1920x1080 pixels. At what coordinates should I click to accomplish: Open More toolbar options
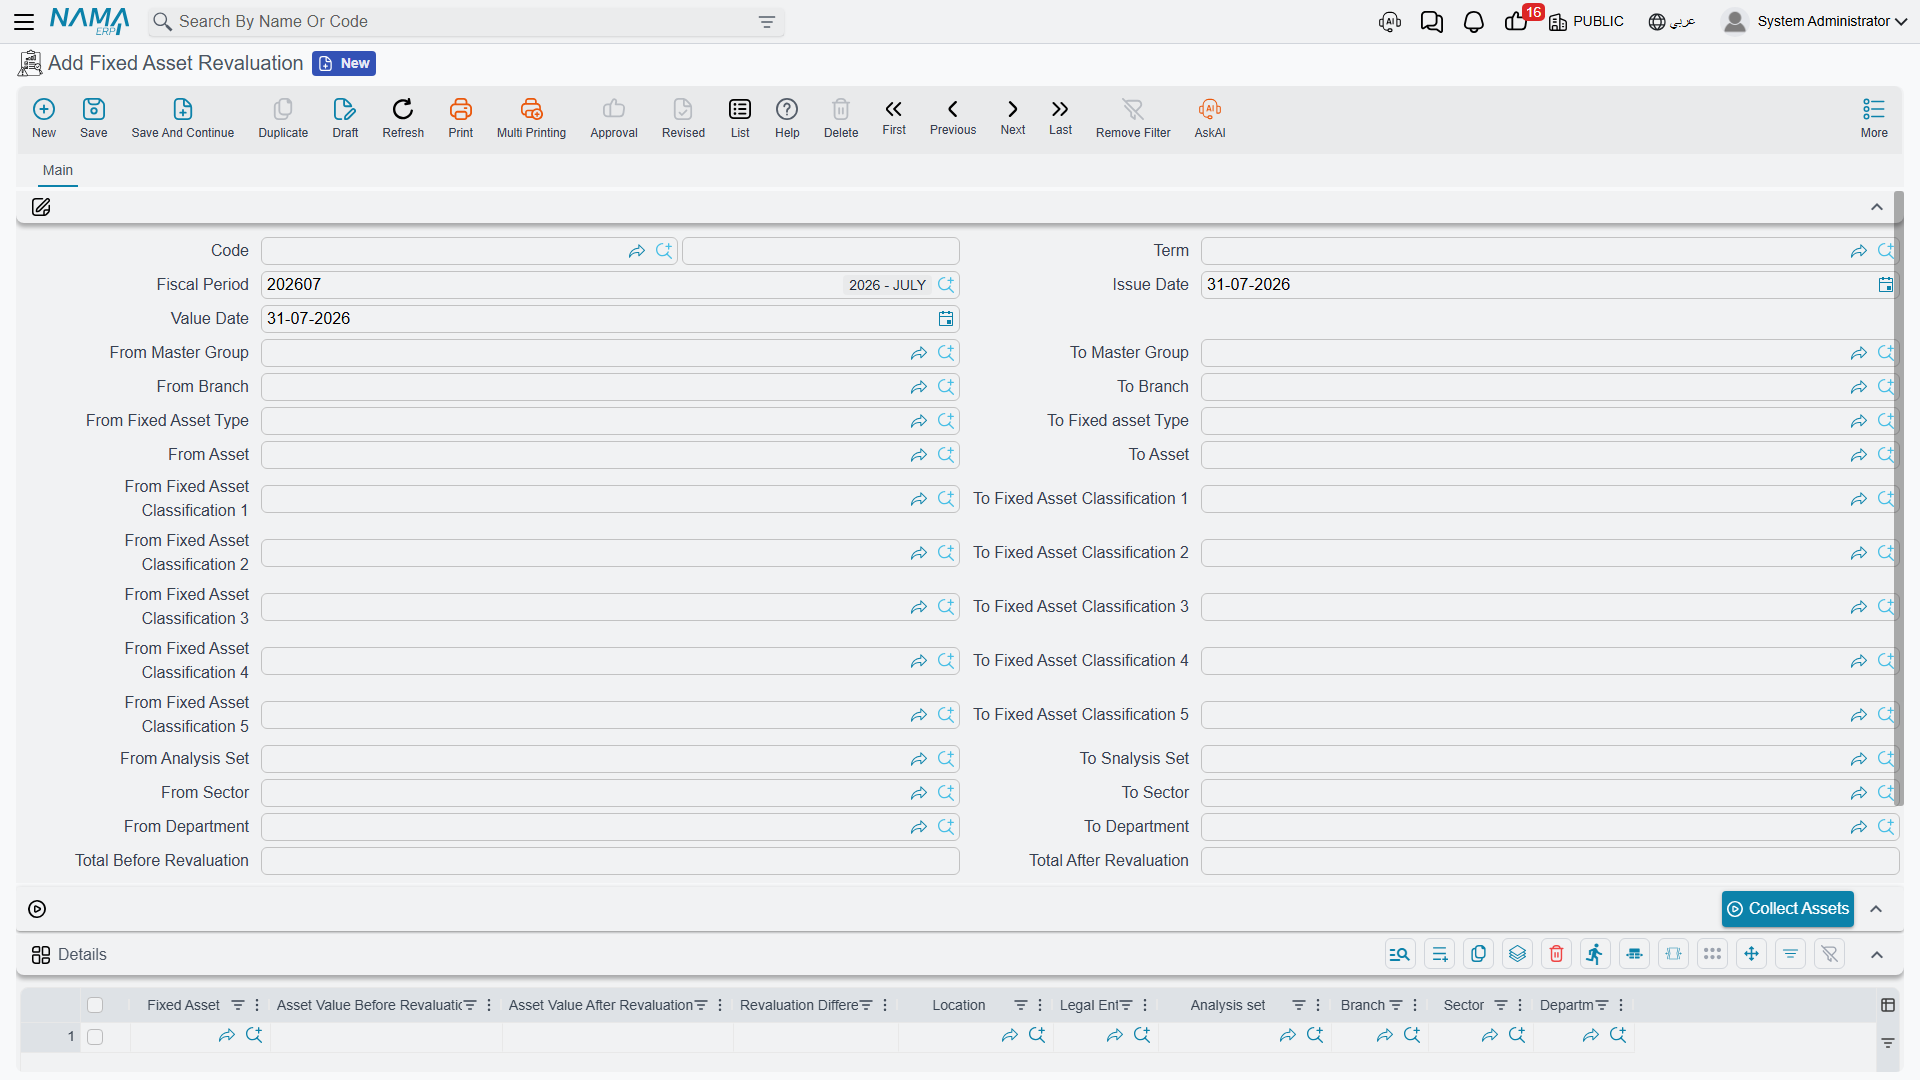[x=1874, y=118]
